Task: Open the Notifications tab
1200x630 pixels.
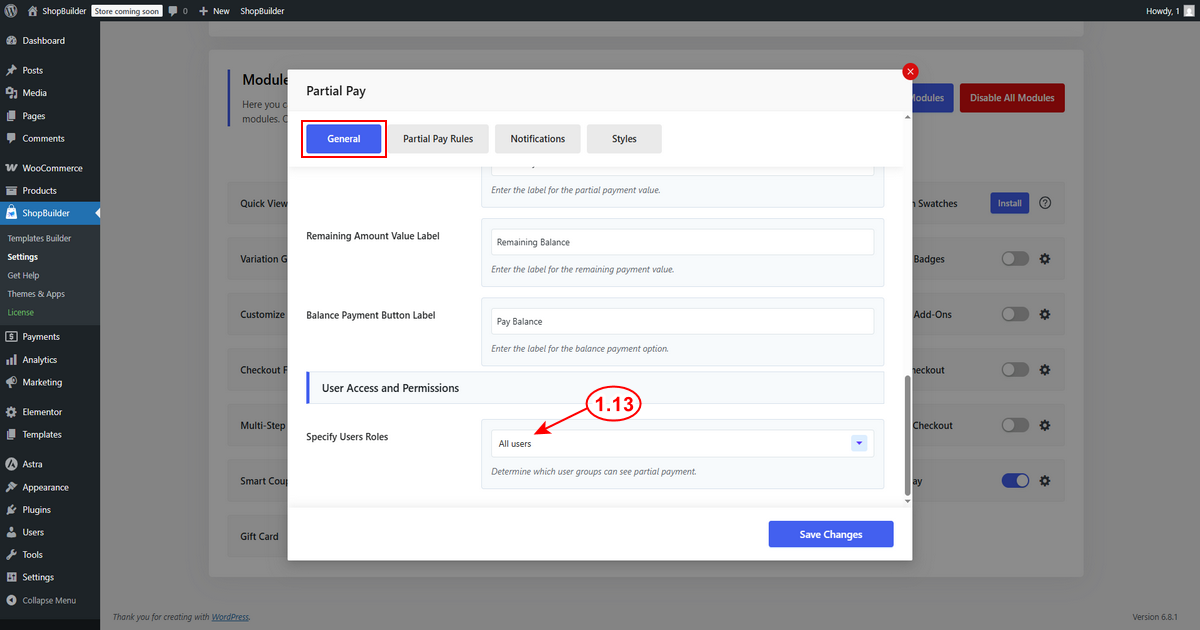Action: [x=537, y=138]
